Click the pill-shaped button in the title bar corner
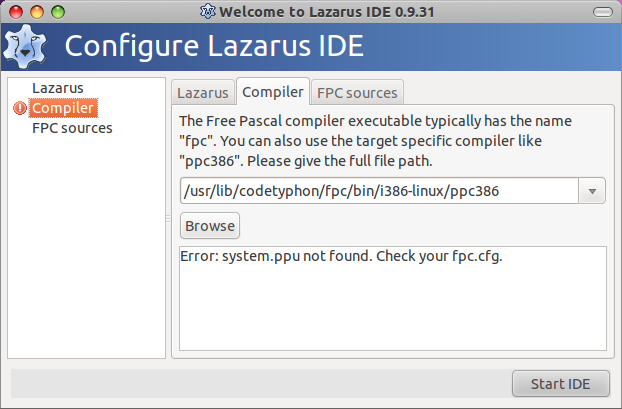Image resolution: width=622 pixels, height=409 pixels. click(x=603, y=12)
